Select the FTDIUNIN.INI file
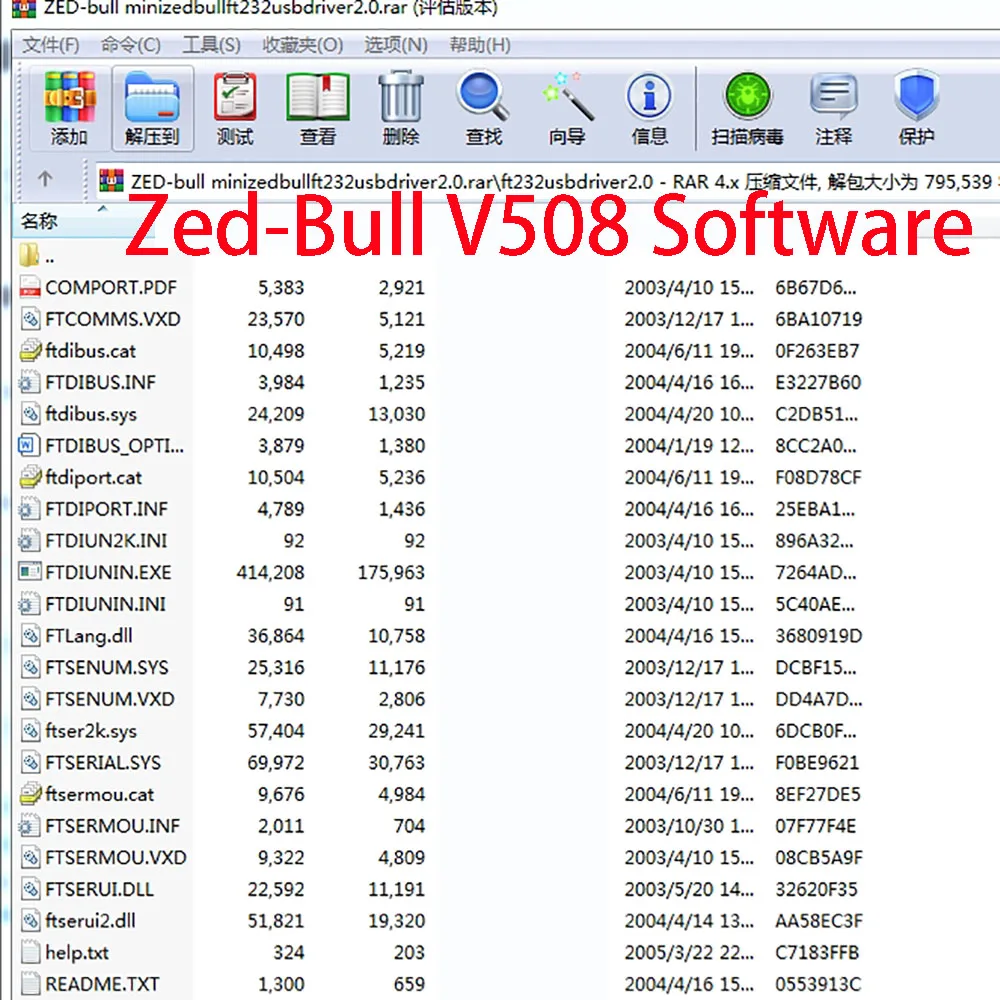This screenshot has width=1000, height=1000. tap(105, 604)
